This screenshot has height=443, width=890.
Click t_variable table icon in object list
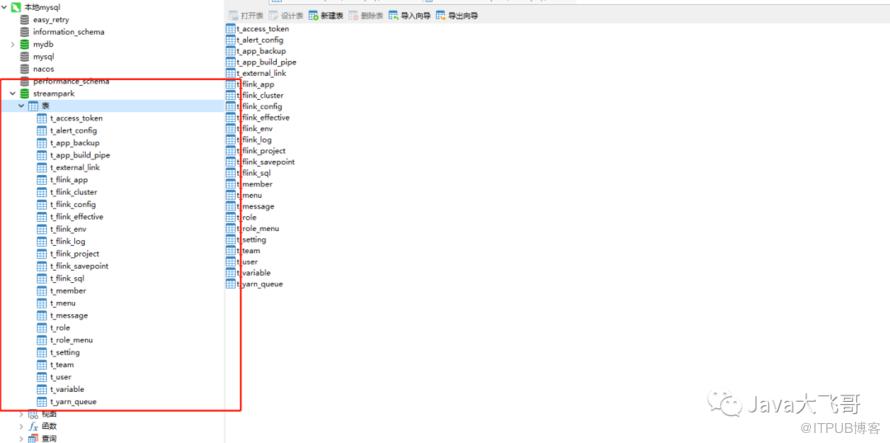click(230, 273)
